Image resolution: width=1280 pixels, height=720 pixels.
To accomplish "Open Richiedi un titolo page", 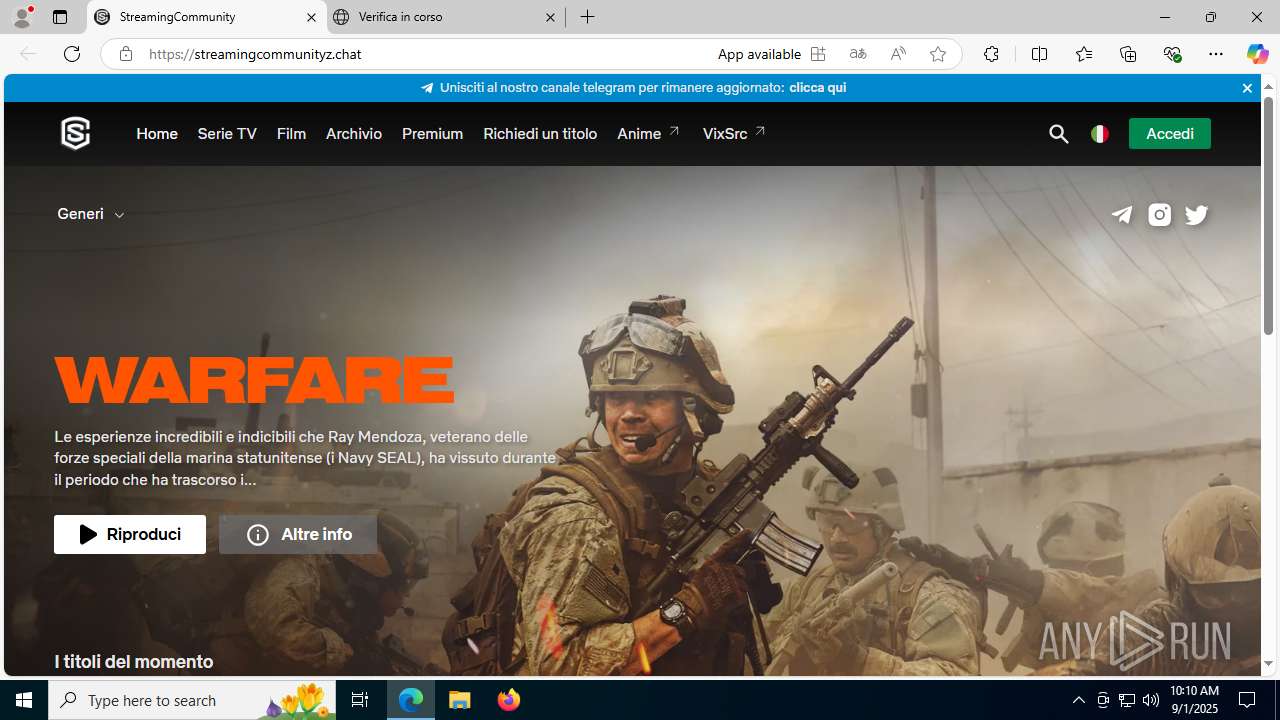I will click(x=540, y=134).
